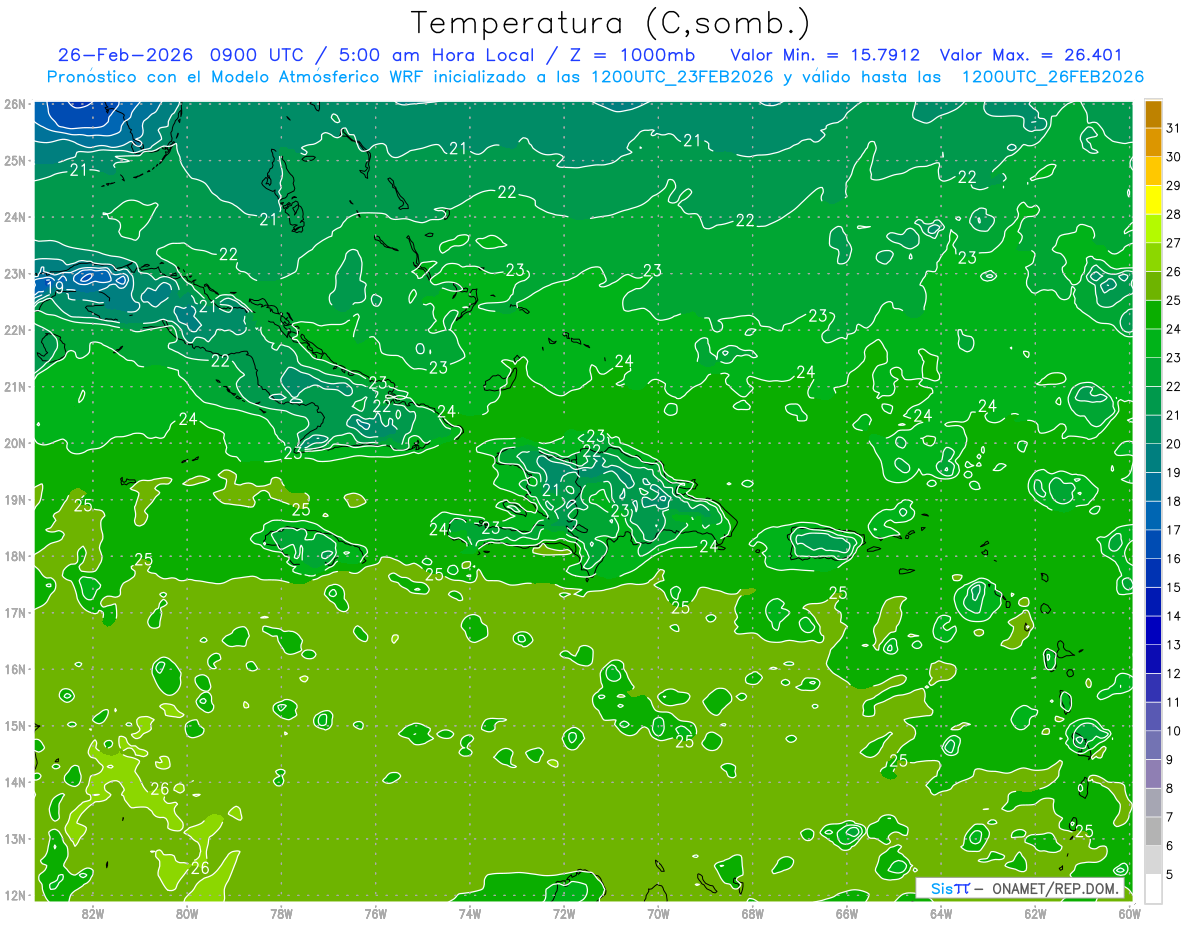
Task: Pick the orange swatch between 30 and 31
Action: [1154, 142]
